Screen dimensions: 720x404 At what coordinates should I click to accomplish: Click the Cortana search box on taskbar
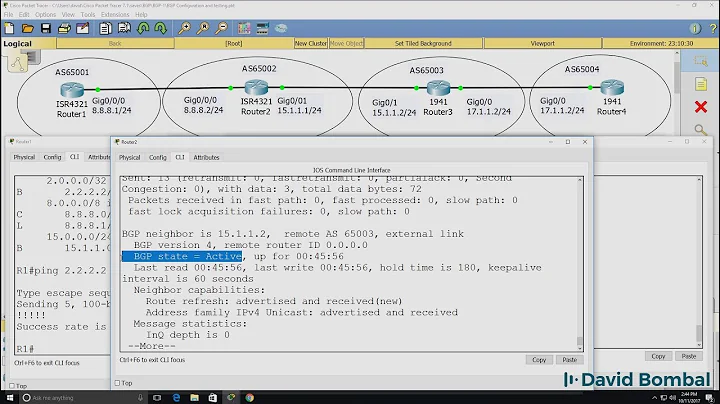pyautogui.click(x=83, y=398)
